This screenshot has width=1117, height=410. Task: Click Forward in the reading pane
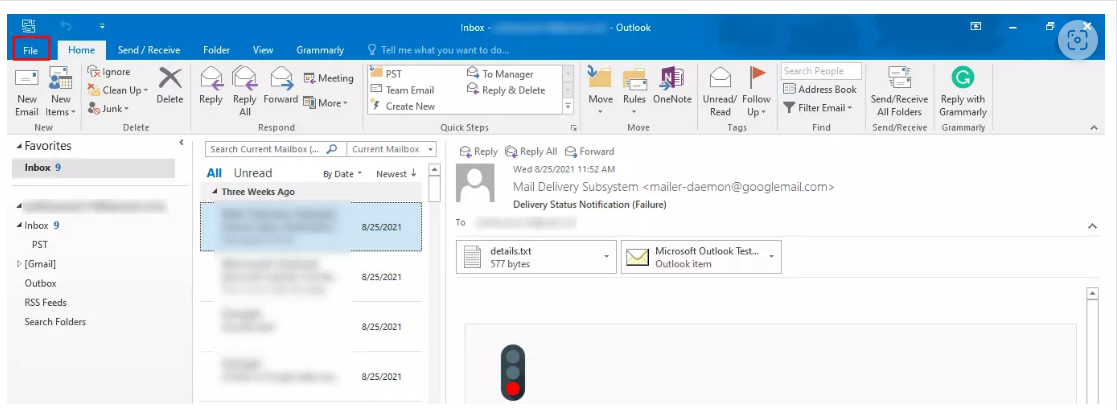[589, 152]
